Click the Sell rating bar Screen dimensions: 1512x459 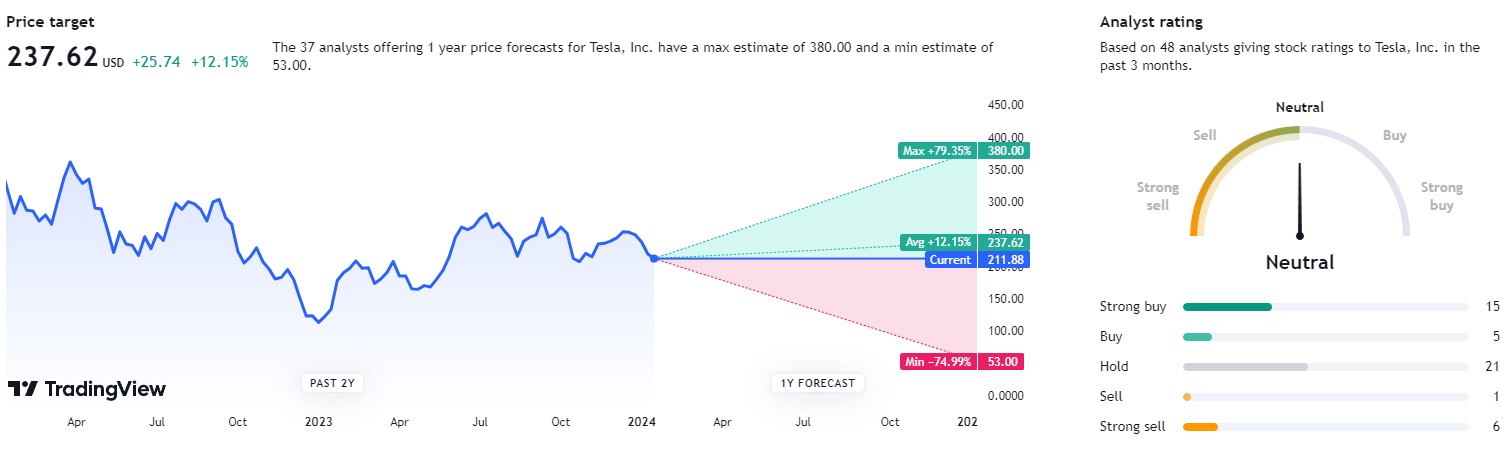[x=1187, y=397]
